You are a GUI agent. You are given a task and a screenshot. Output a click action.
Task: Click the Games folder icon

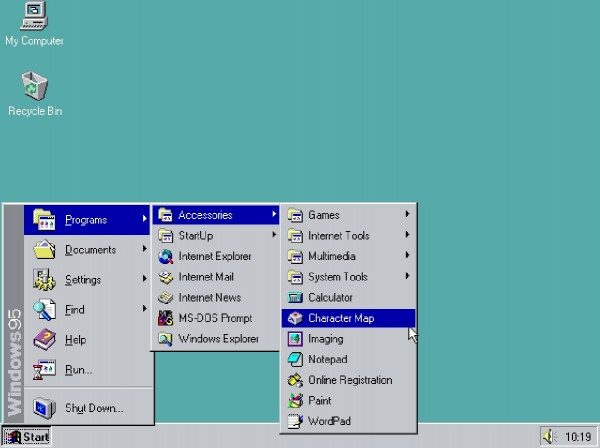(x=295, y=215)
